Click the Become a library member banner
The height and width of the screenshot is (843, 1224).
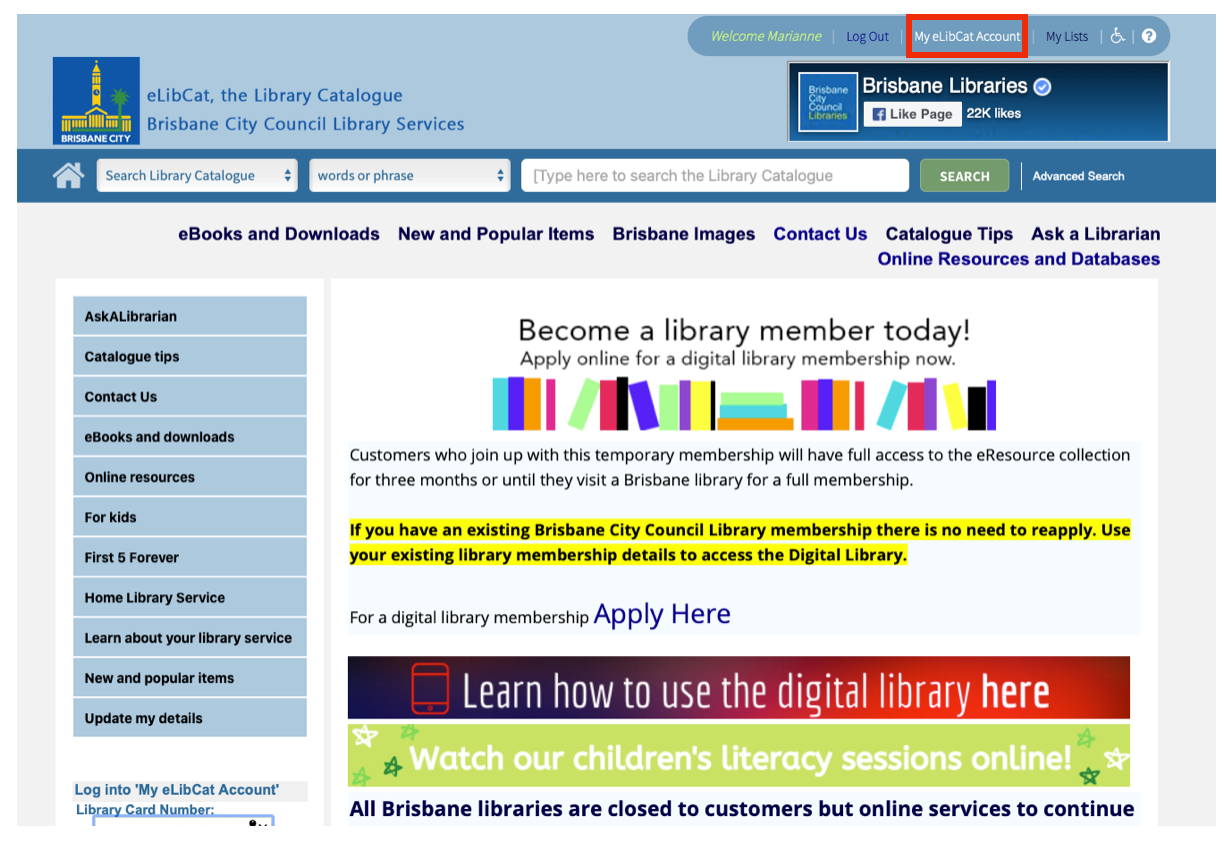coord(744,374)
